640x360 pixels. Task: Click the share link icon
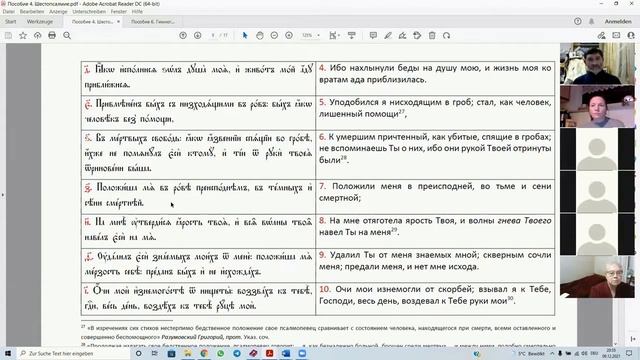(x=601, y=36)
